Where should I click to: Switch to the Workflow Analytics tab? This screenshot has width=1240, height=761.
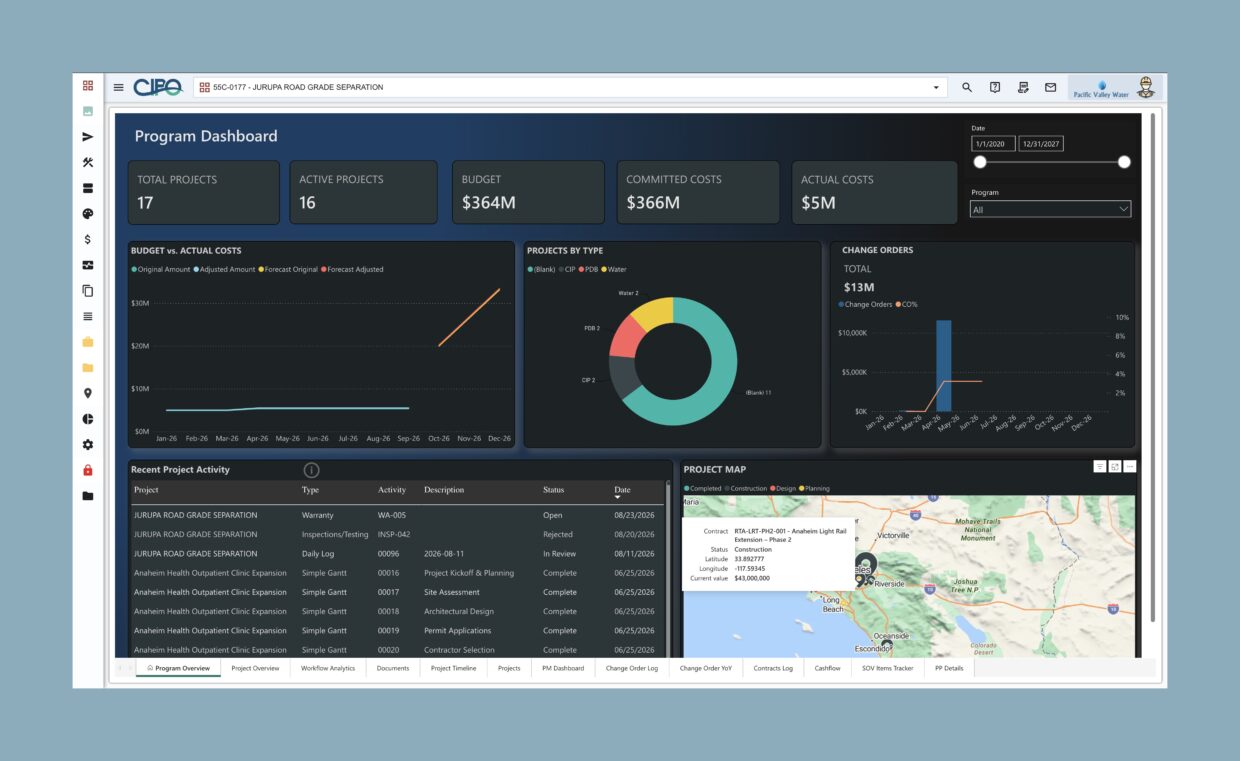click(x=328, y=668)
